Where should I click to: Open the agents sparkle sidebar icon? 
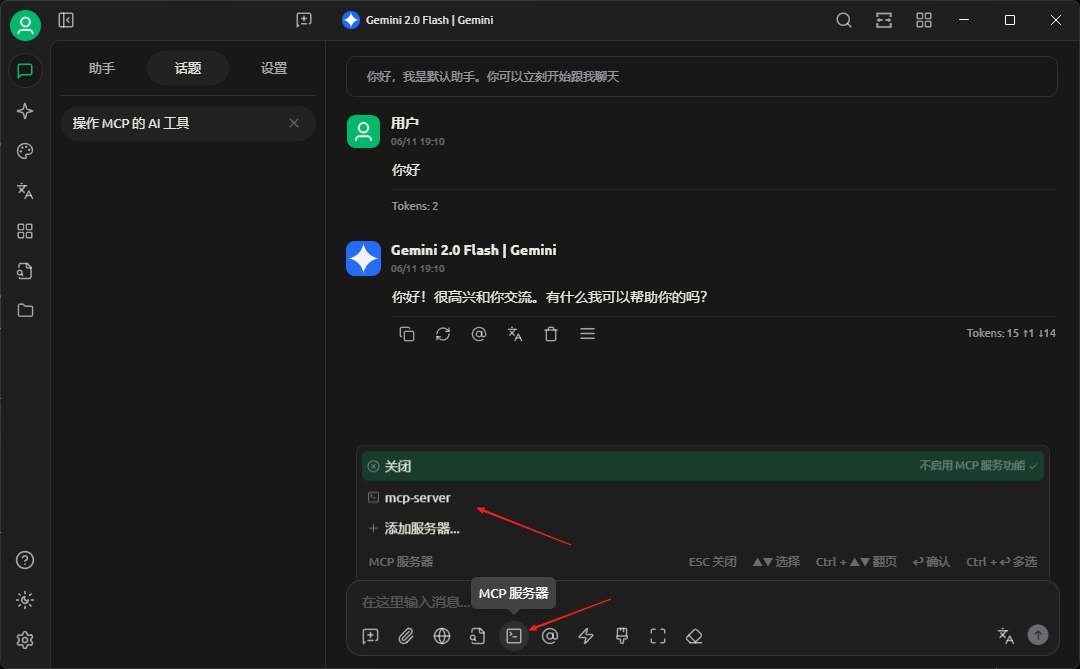[x=25, y=111]
